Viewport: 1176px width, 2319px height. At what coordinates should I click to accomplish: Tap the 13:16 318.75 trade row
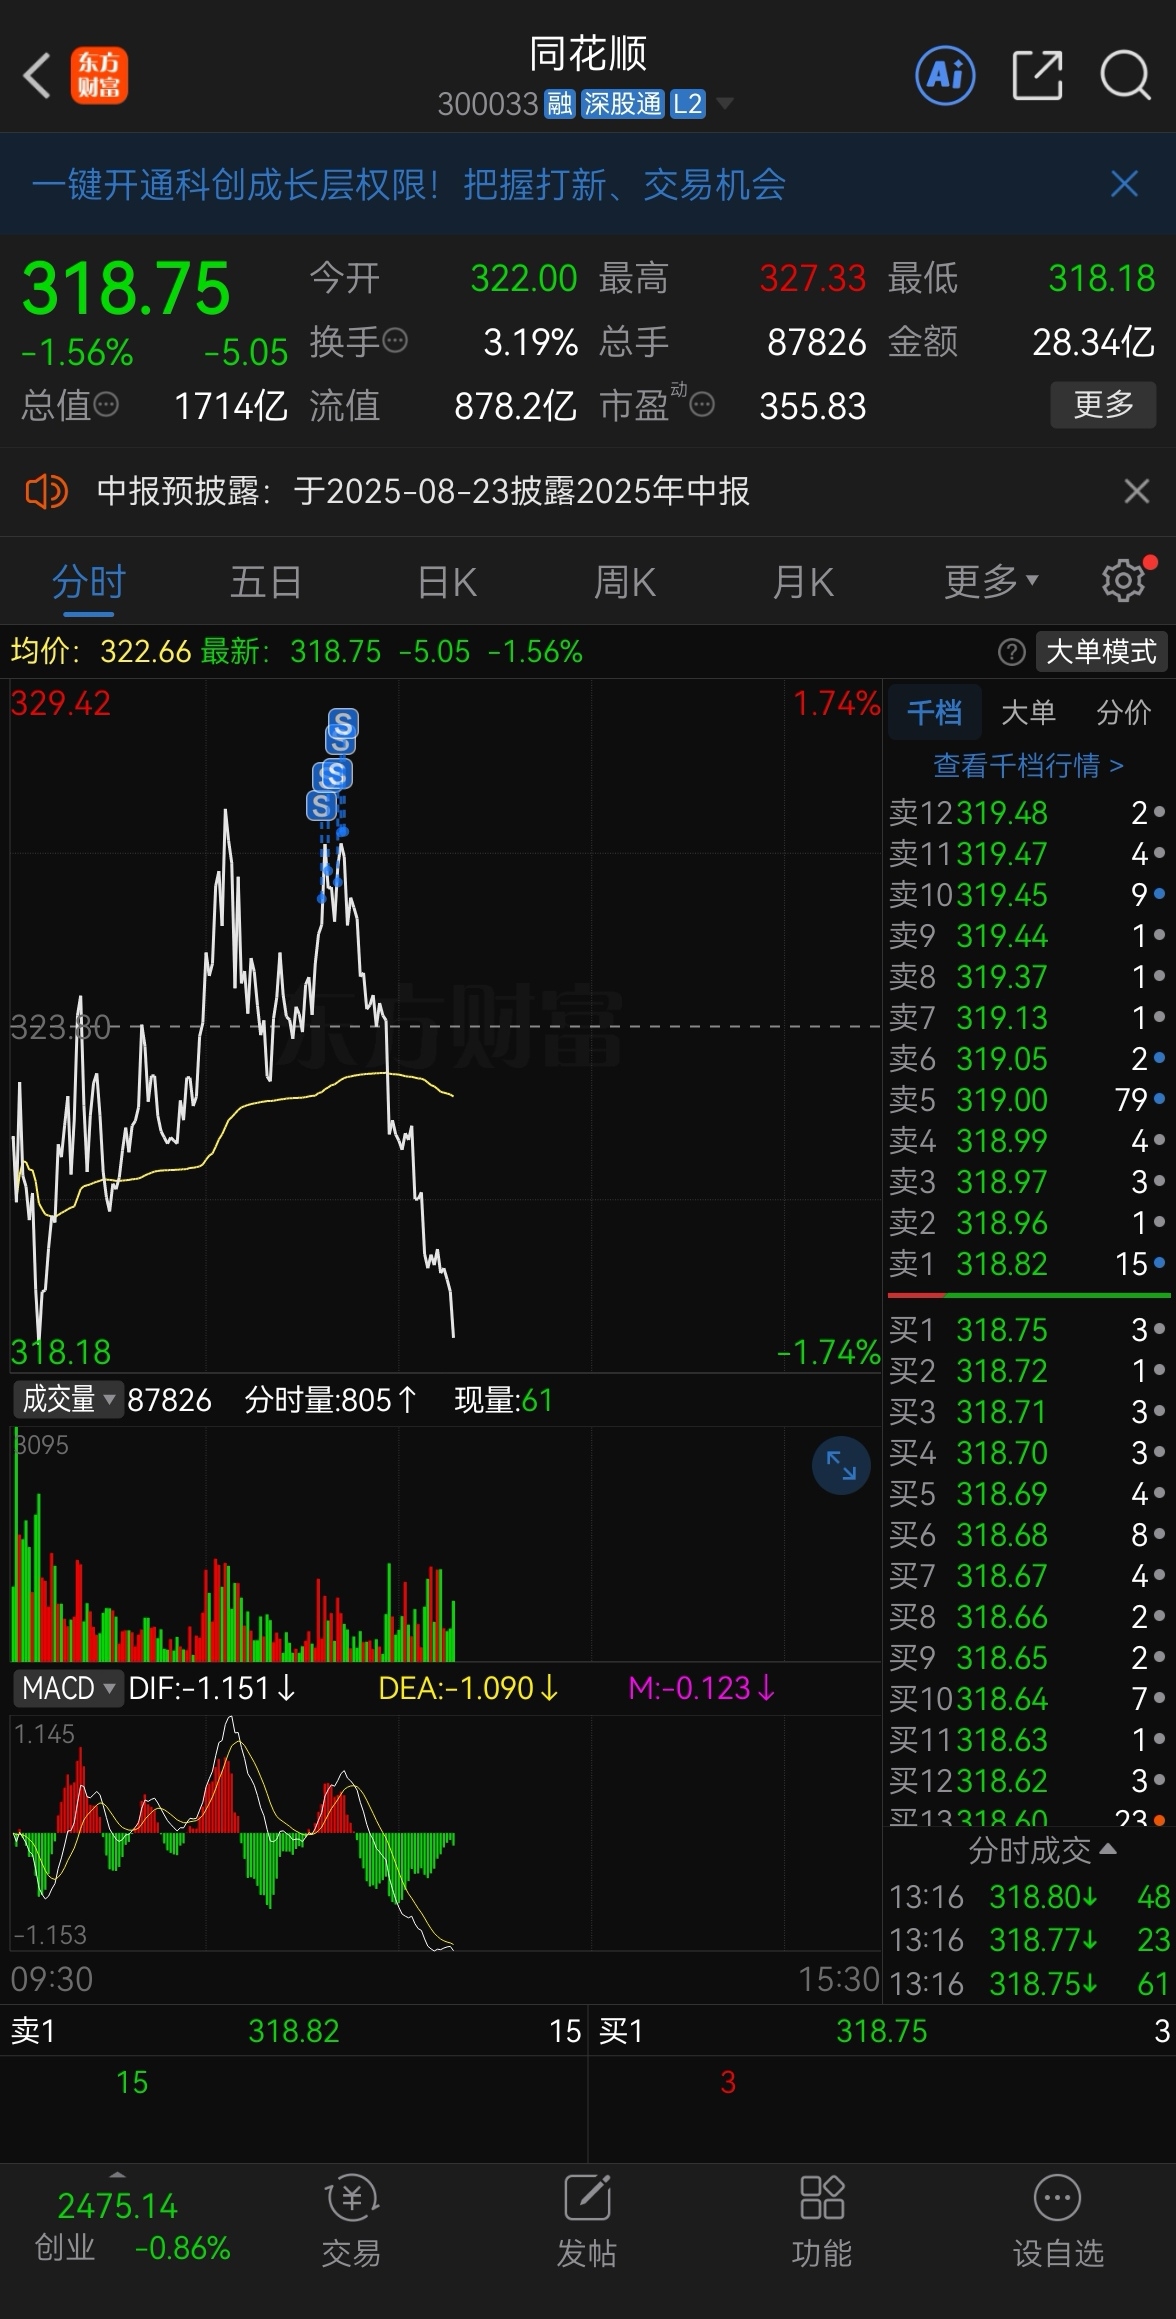(x=1030, y=1983)
